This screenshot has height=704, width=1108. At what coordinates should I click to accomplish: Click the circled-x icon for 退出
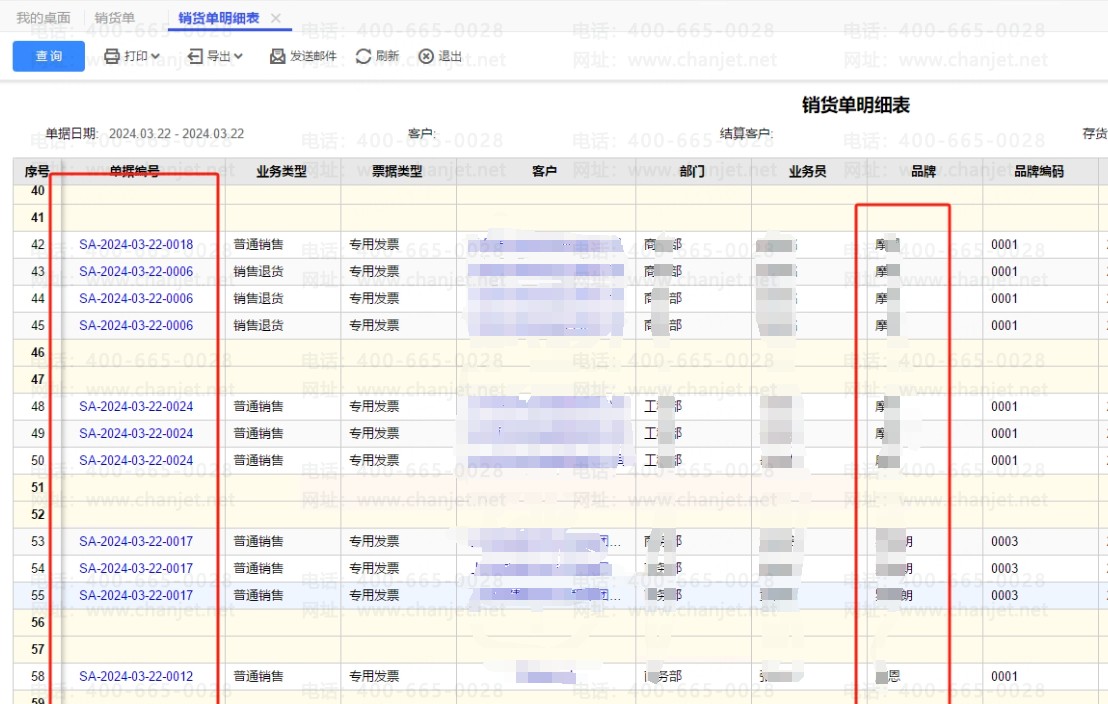point(426,56)
